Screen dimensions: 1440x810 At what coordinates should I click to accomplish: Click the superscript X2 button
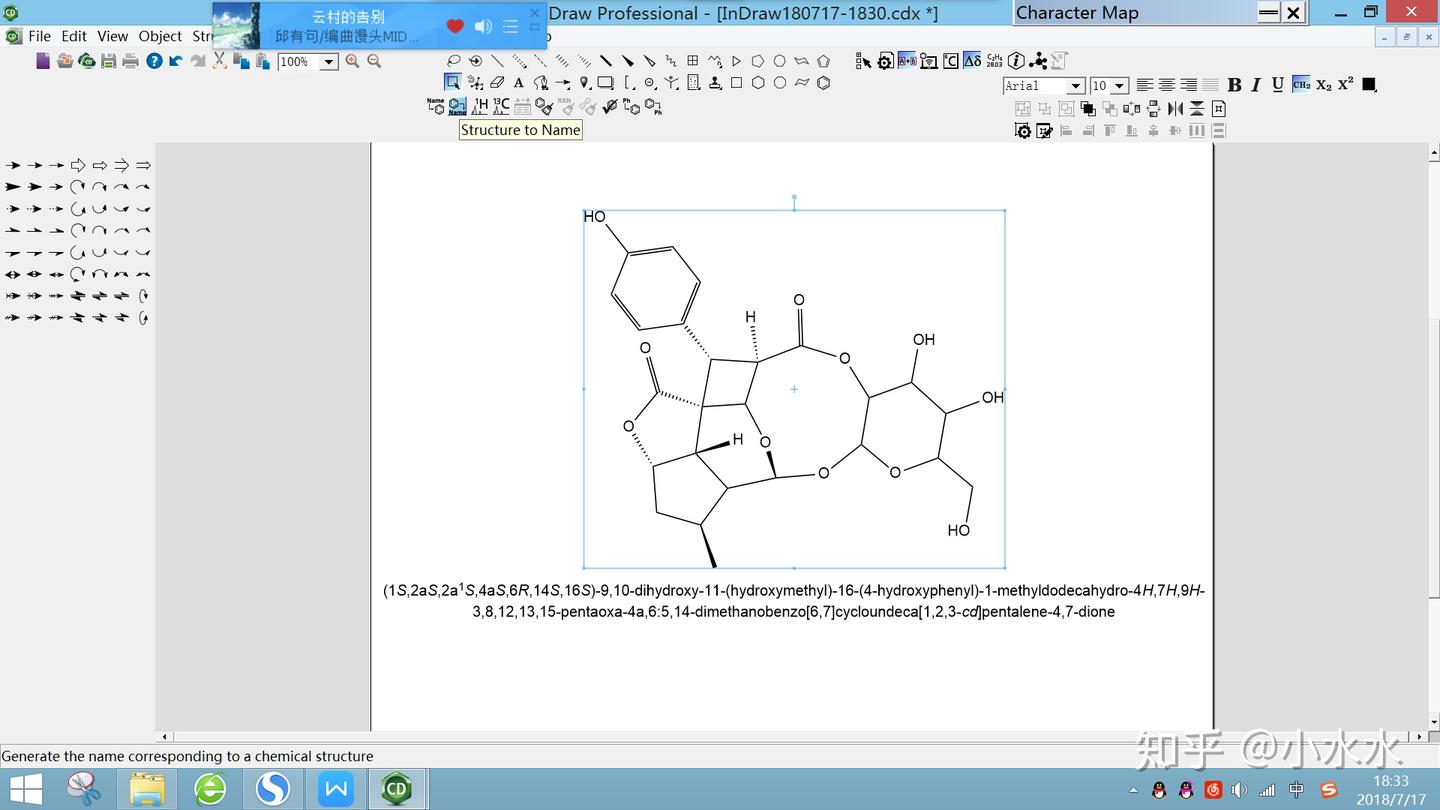tap(1344, 85)
